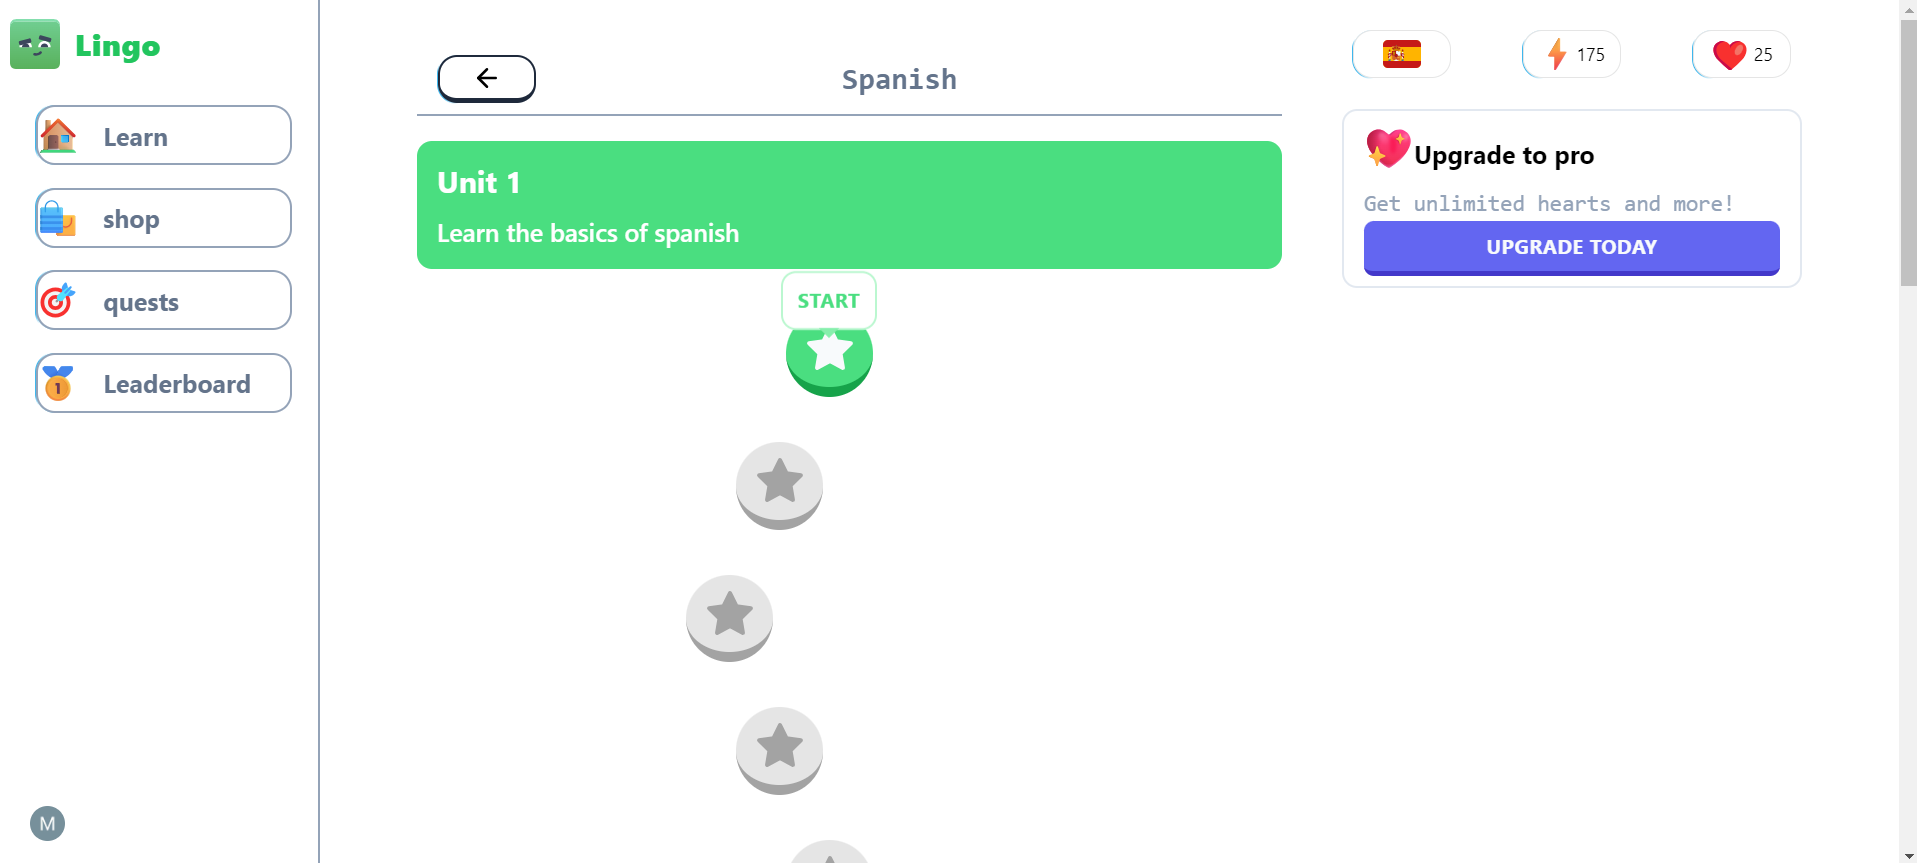Open the M user avatar menu
Image resolution: width=1917 pixels, height=863 pixels.
tap(47, 824)
